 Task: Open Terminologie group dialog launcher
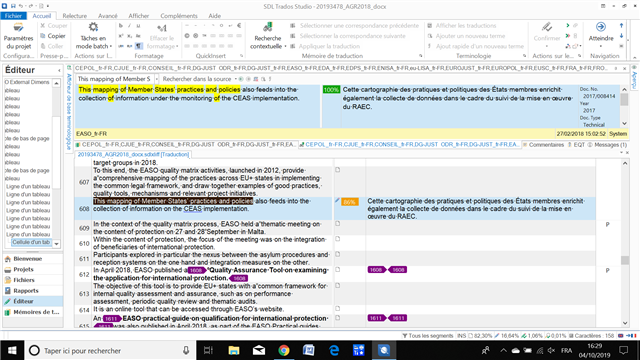click(x=524, y=56)
